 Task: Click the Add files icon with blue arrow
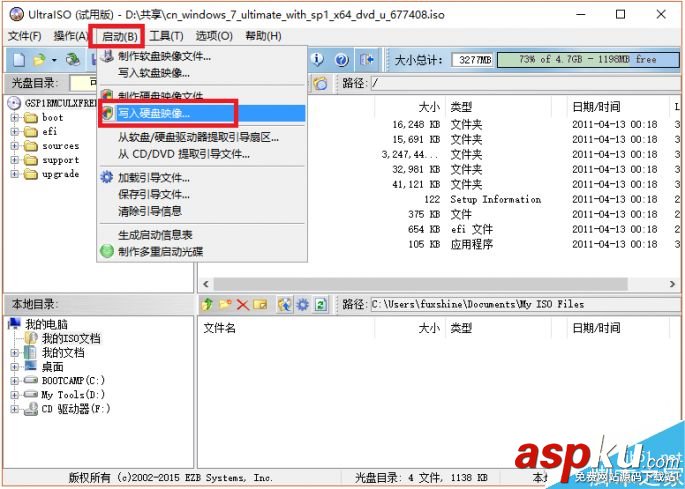click(x=285, y=304)
